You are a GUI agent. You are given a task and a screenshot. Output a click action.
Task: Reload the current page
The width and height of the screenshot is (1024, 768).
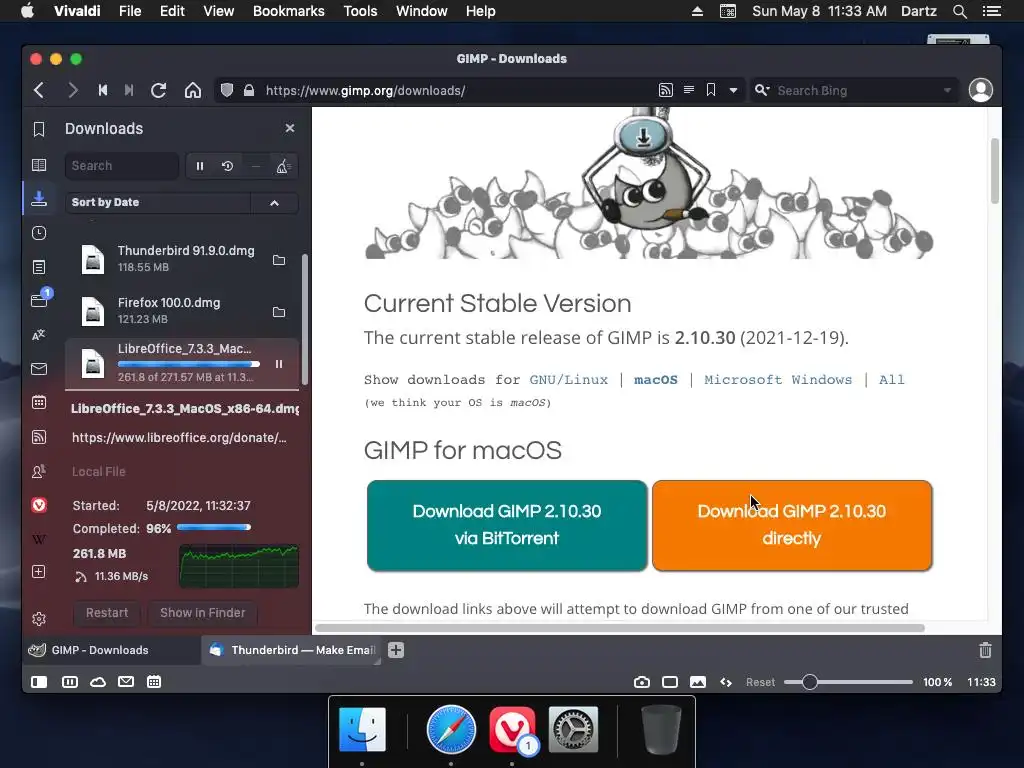tap(158, 90)
